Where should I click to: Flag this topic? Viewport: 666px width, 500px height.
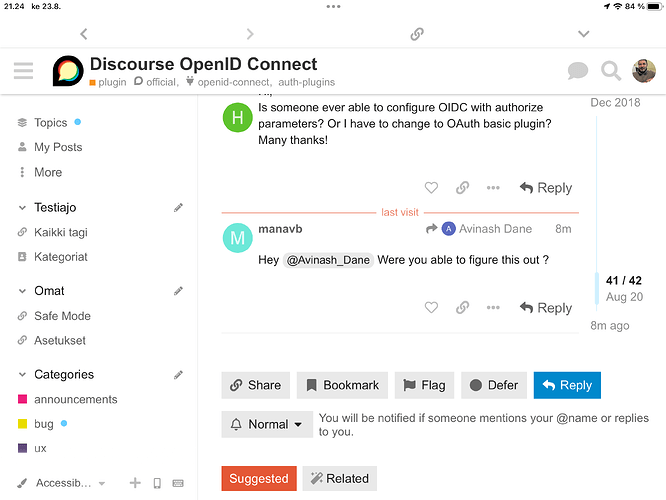point(424,385)
